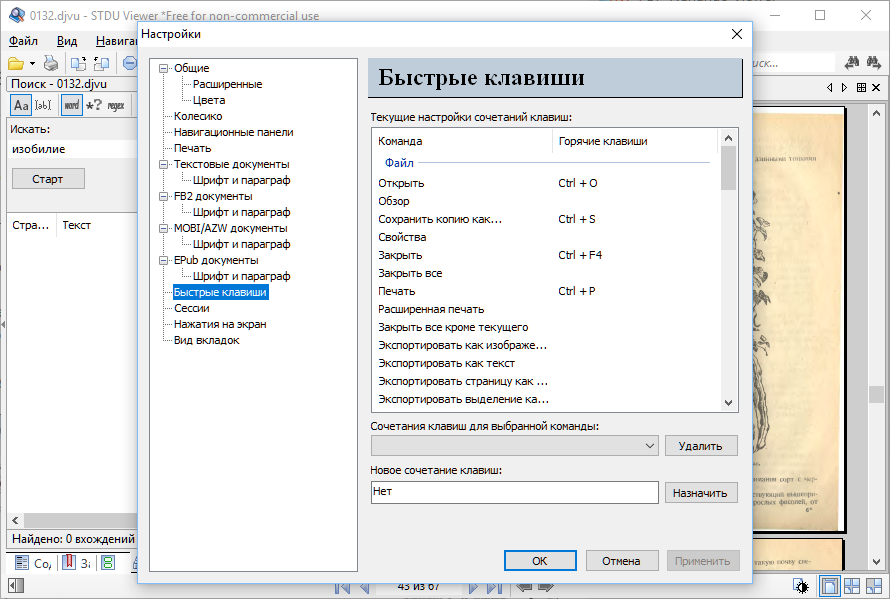
Task: Collapse the 'EPub документы' tree node
Action: pos(164,260)
